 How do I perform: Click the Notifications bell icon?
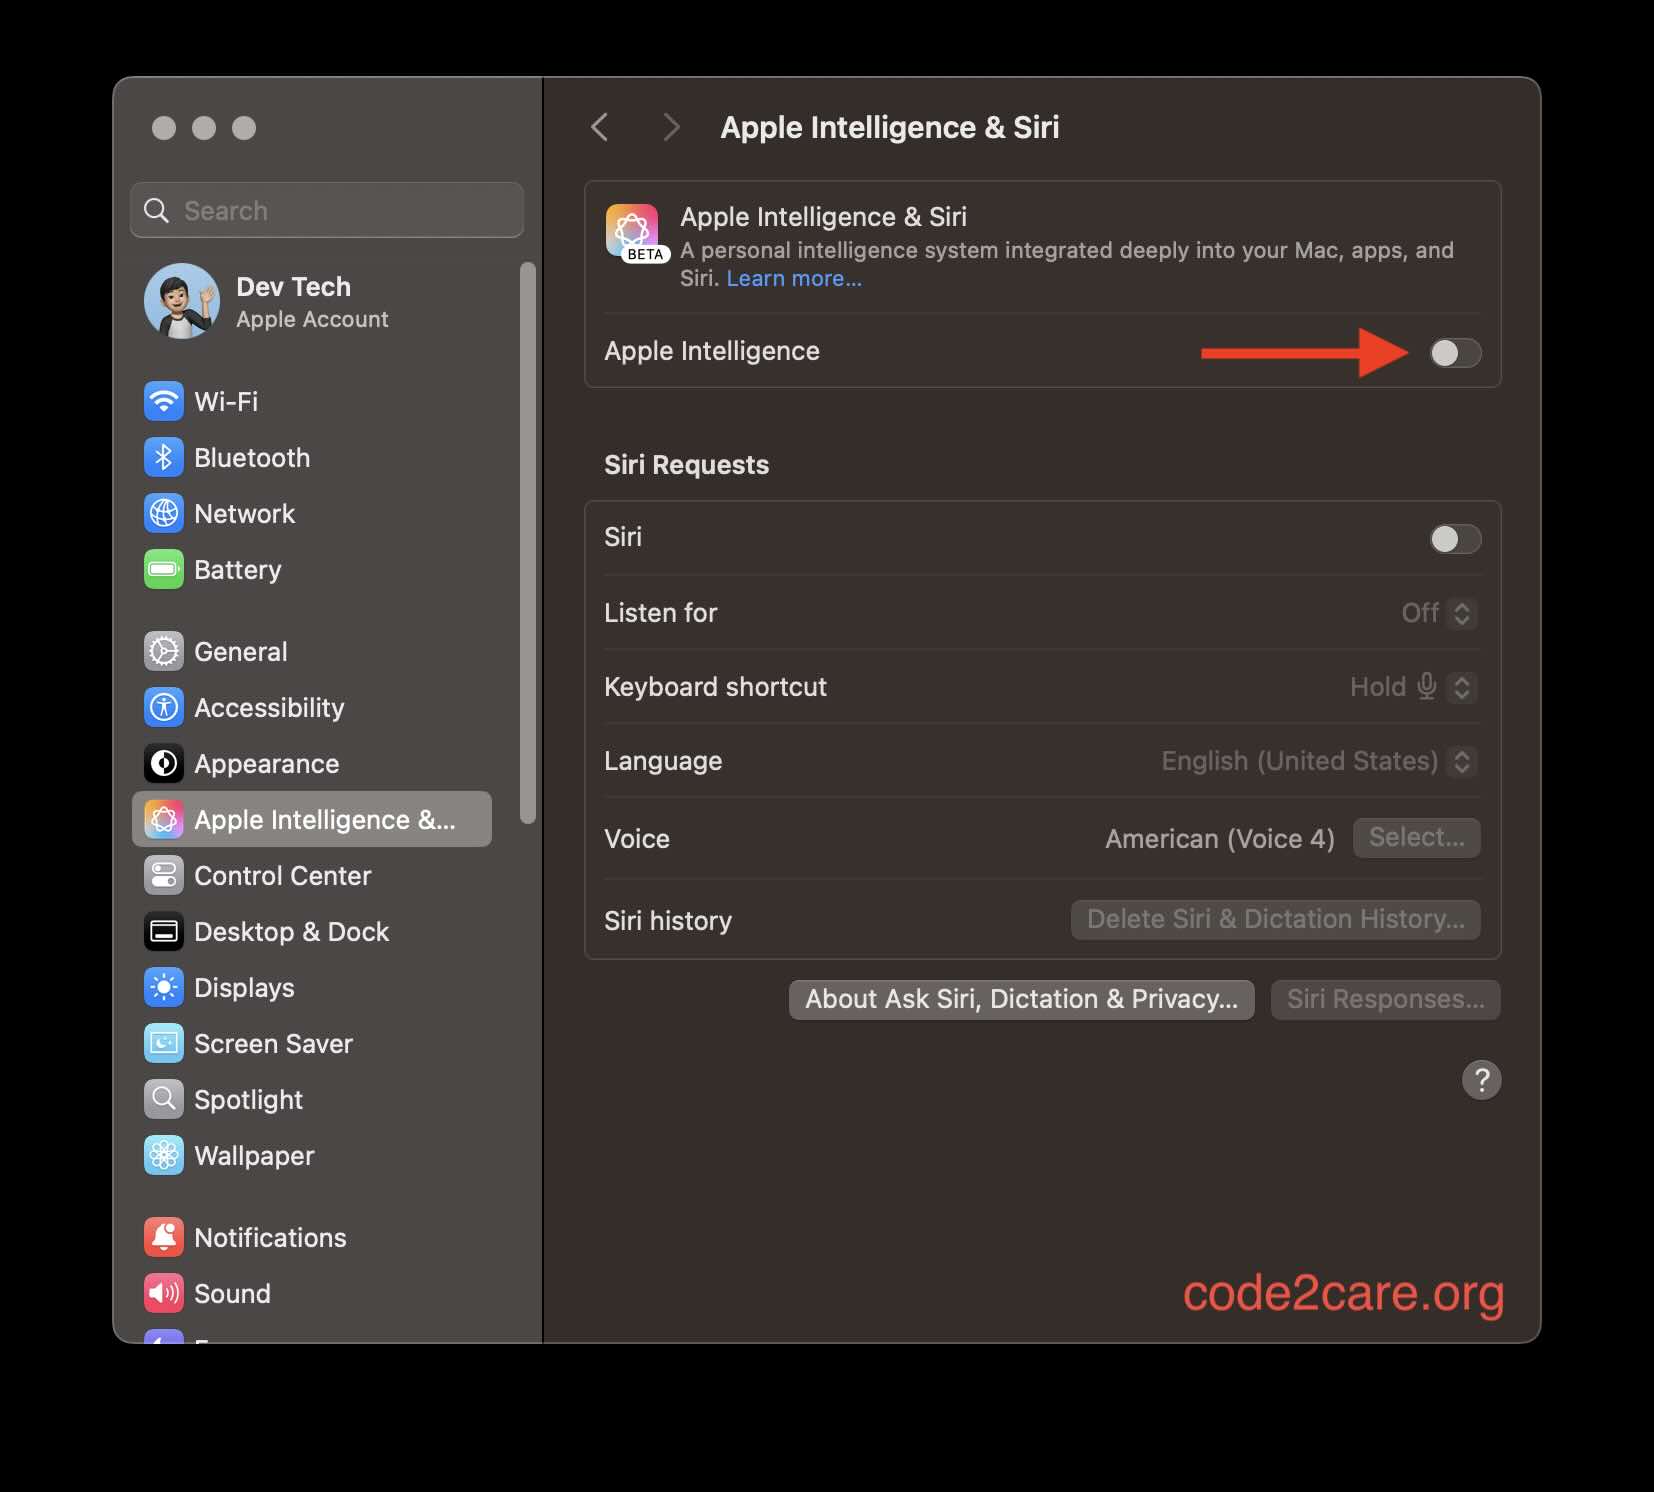164,1238
